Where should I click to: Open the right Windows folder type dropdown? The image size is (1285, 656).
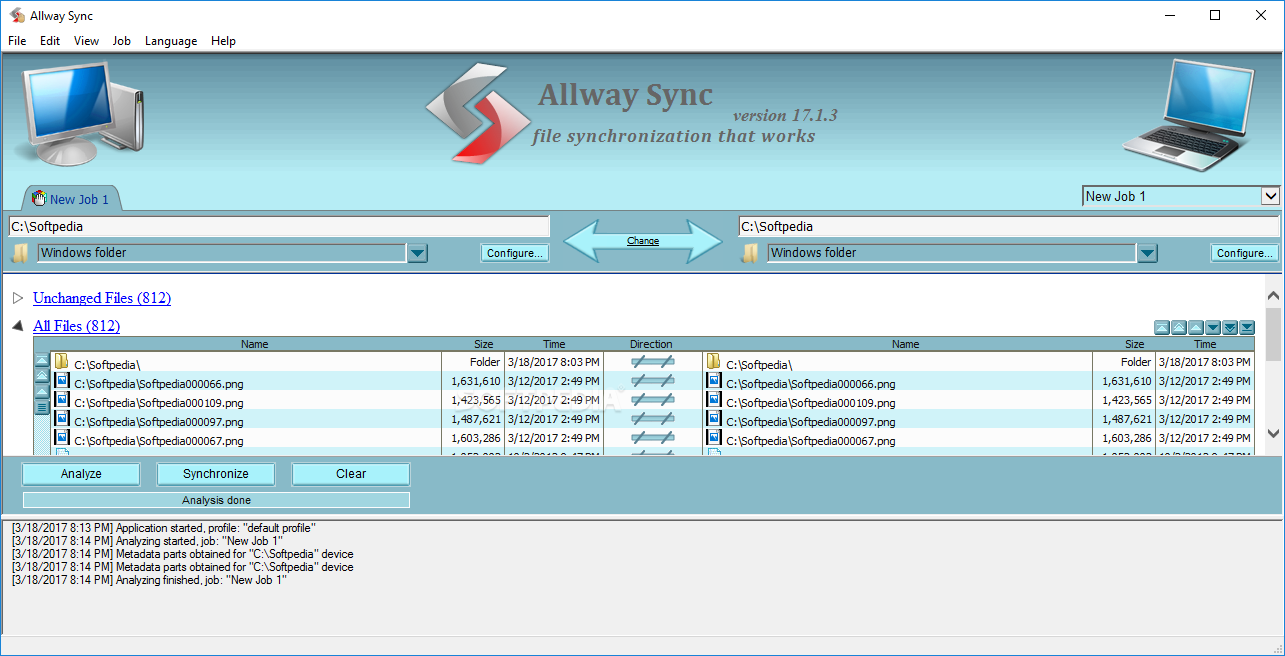pyautogui.click(x=1147, y=253)
